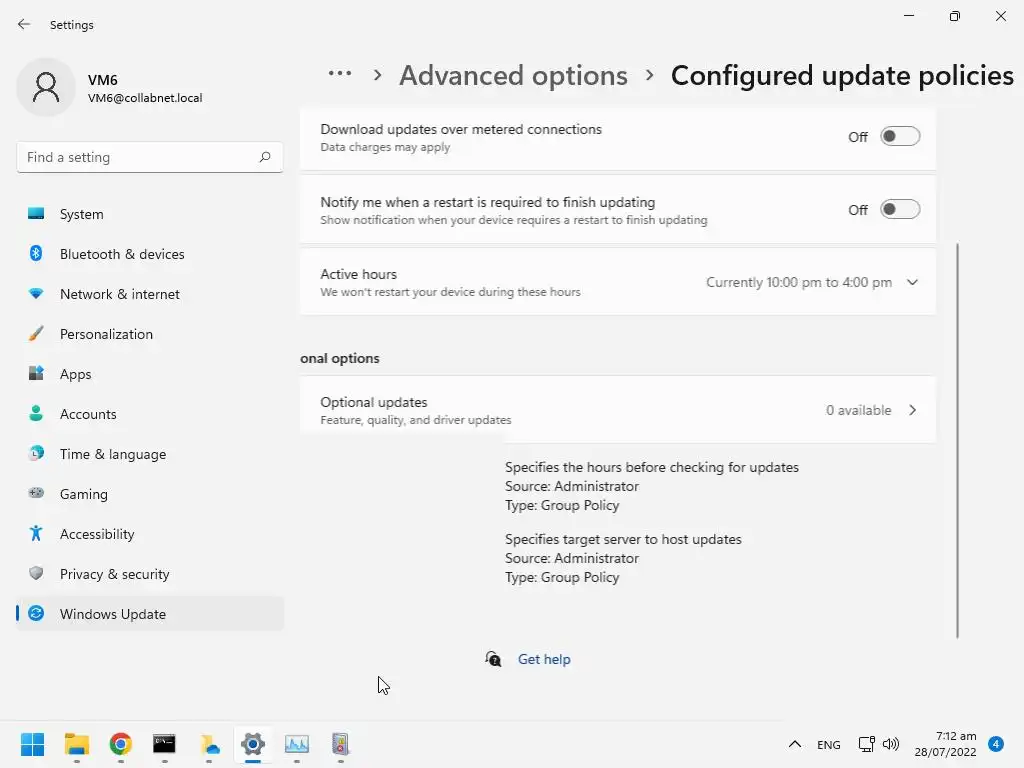1024x768 pixels.
Task: Click the Personalization paintbrush icon
Action: point(36,334)
